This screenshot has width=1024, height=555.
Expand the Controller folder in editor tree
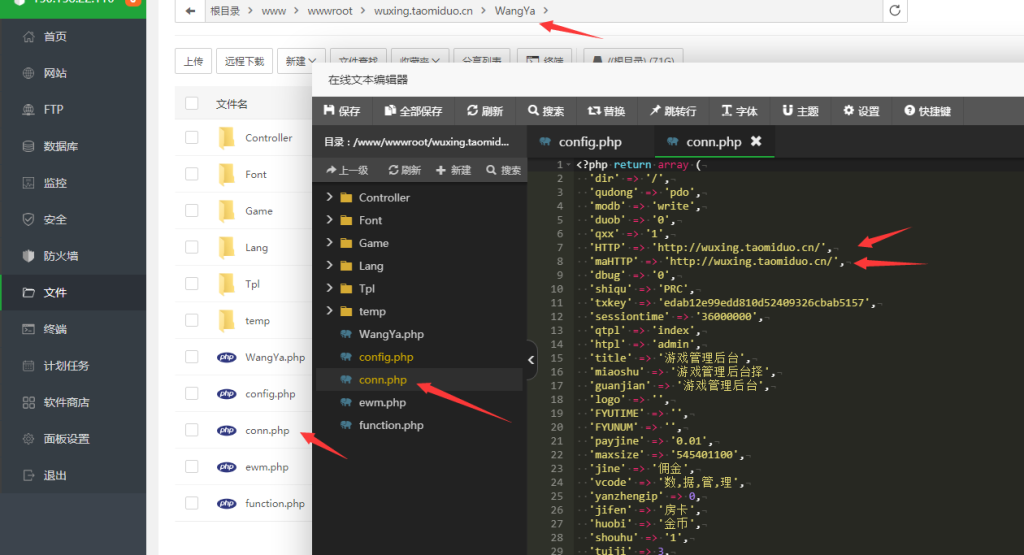[x=330, y=198]
